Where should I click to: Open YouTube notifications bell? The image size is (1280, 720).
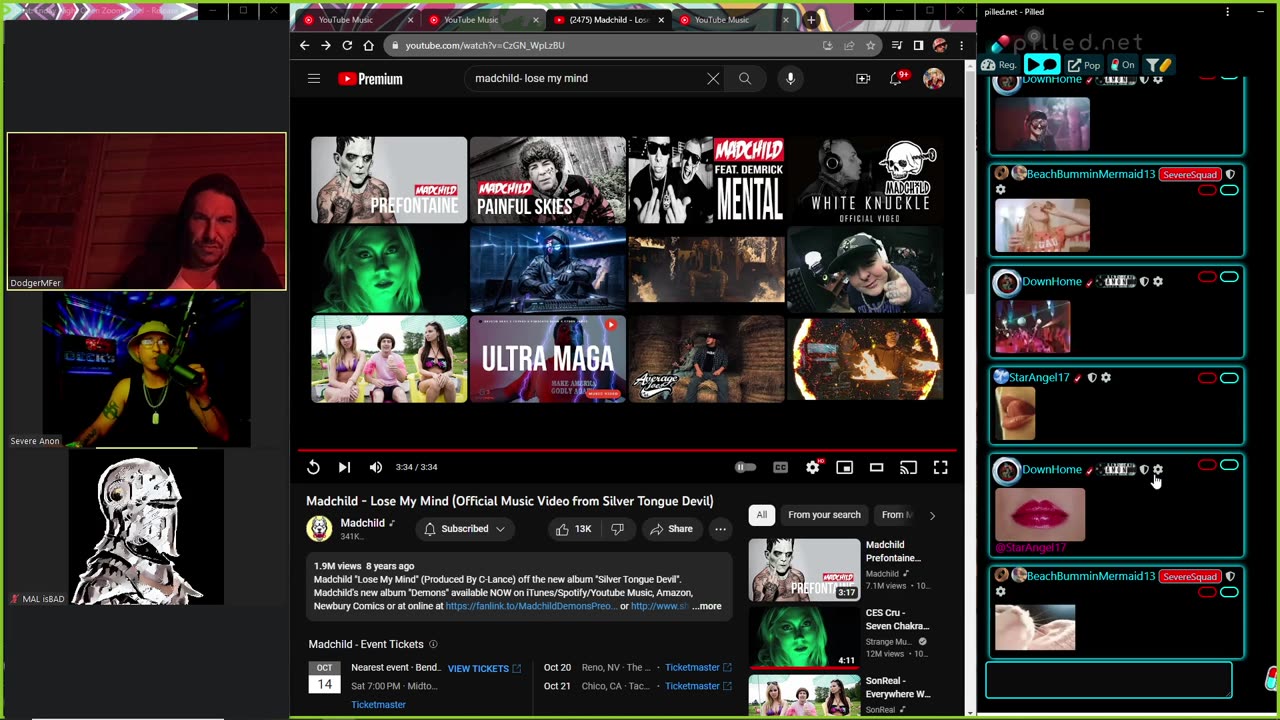(x=897, y=78)
